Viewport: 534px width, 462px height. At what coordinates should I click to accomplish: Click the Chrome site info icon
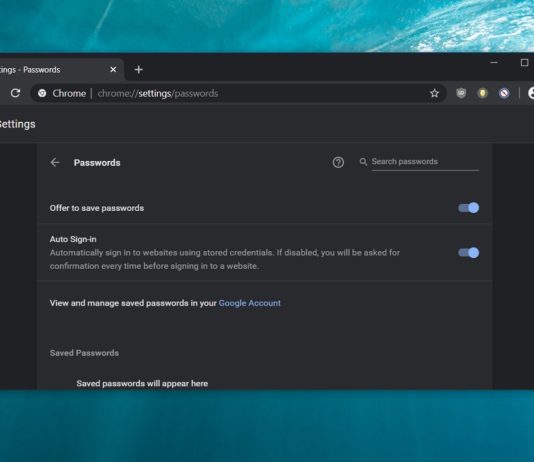42,93
